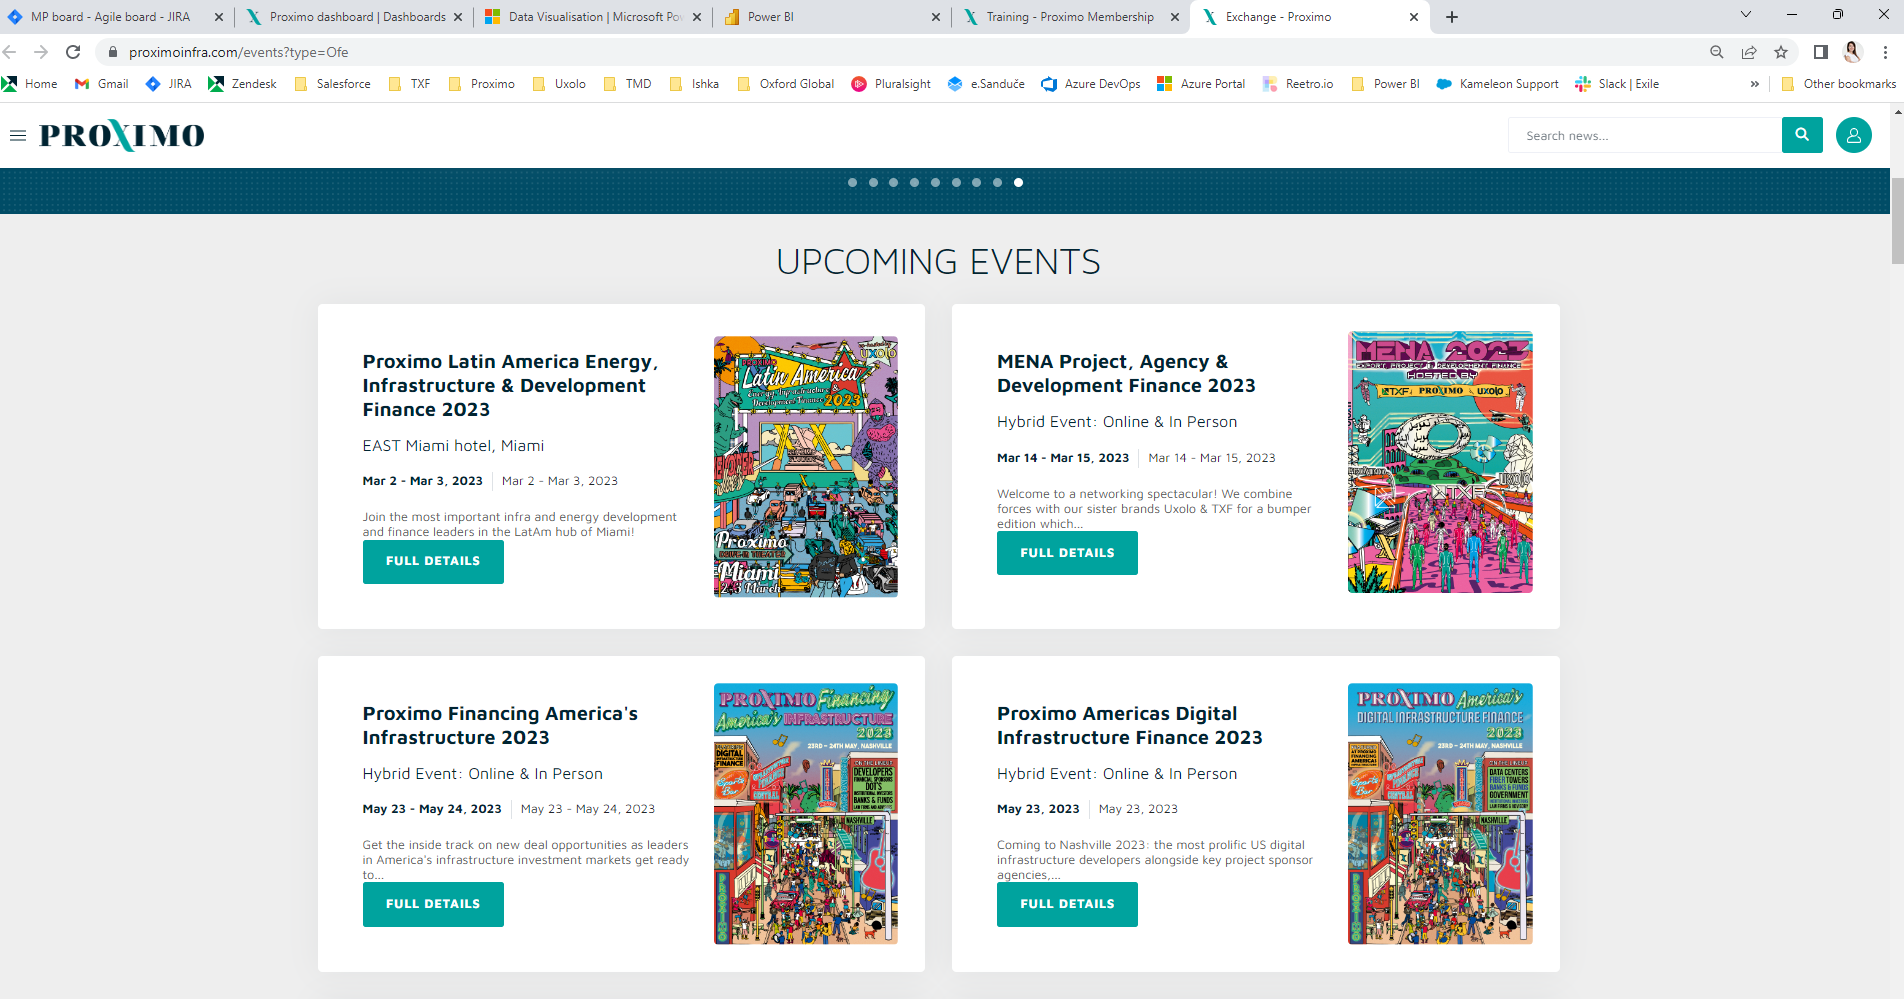Select the last highlighted carousel dot
1904x999 pixels.
(x=1018, y=183)
